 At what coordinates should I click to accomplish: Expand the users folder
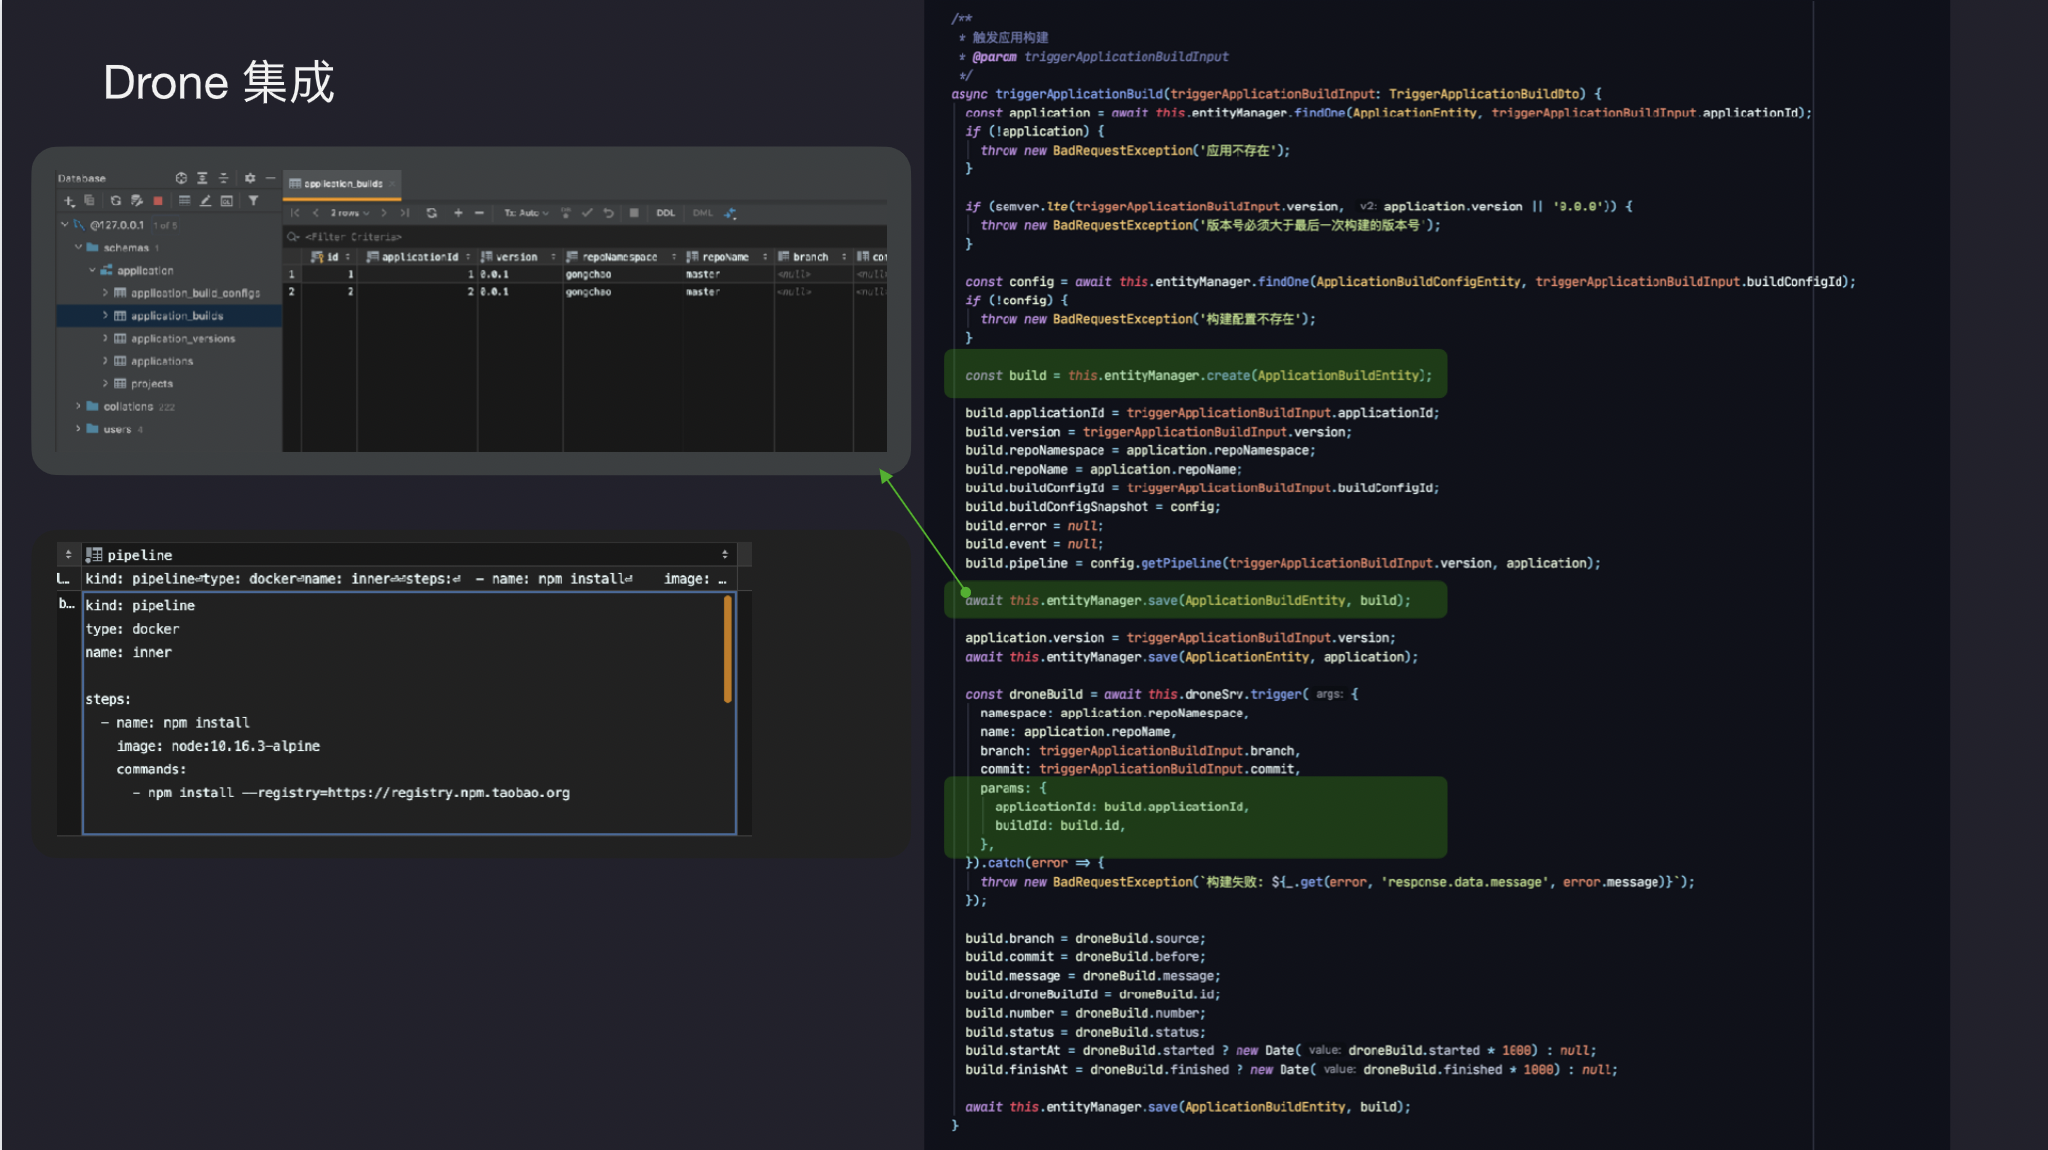tap(78, 429)
